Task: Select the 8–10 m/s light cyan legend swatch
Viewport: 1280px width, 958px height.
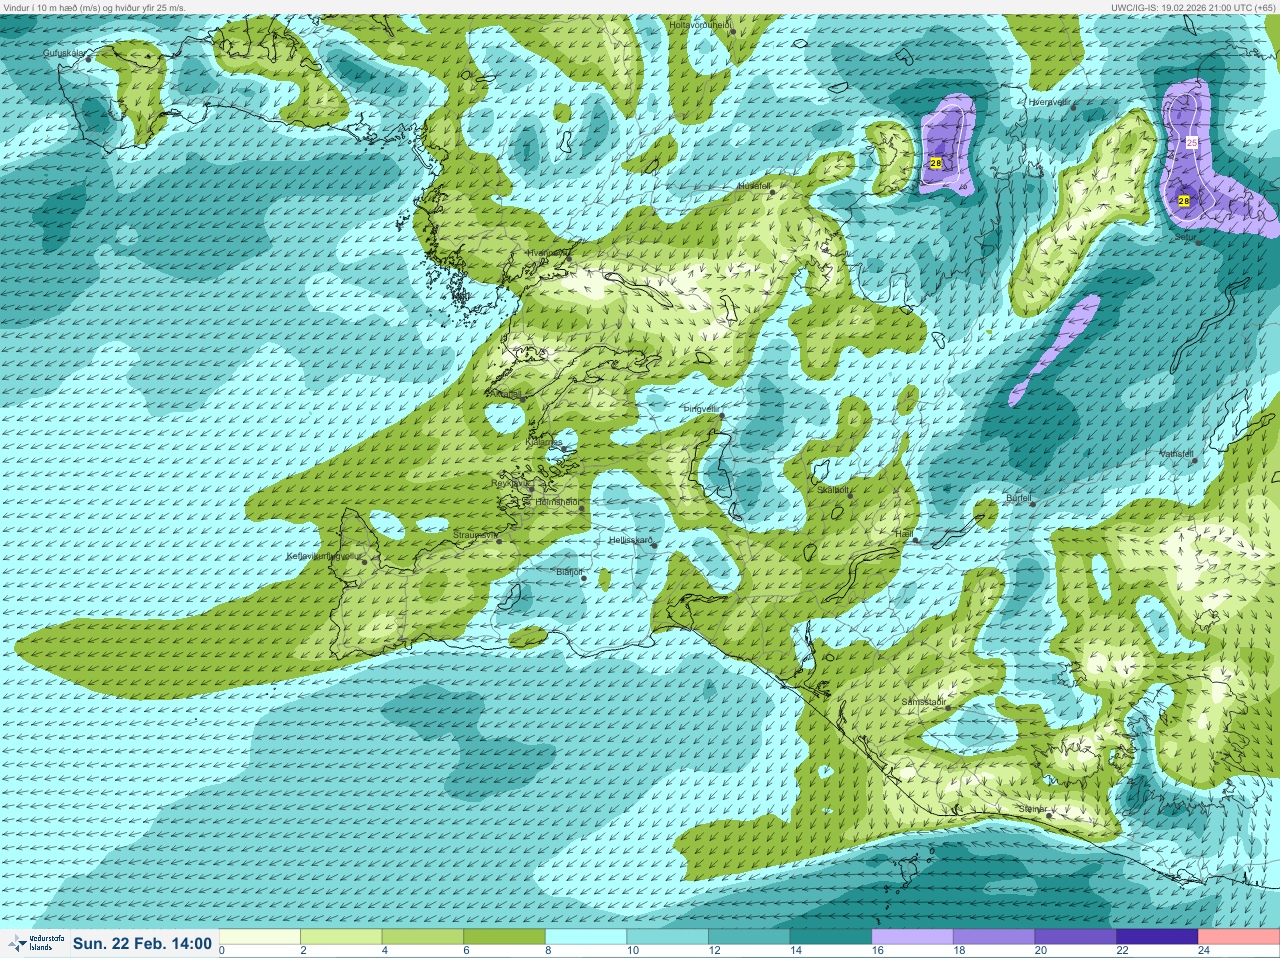Action: pyautogui.click(x=586, y=937)
